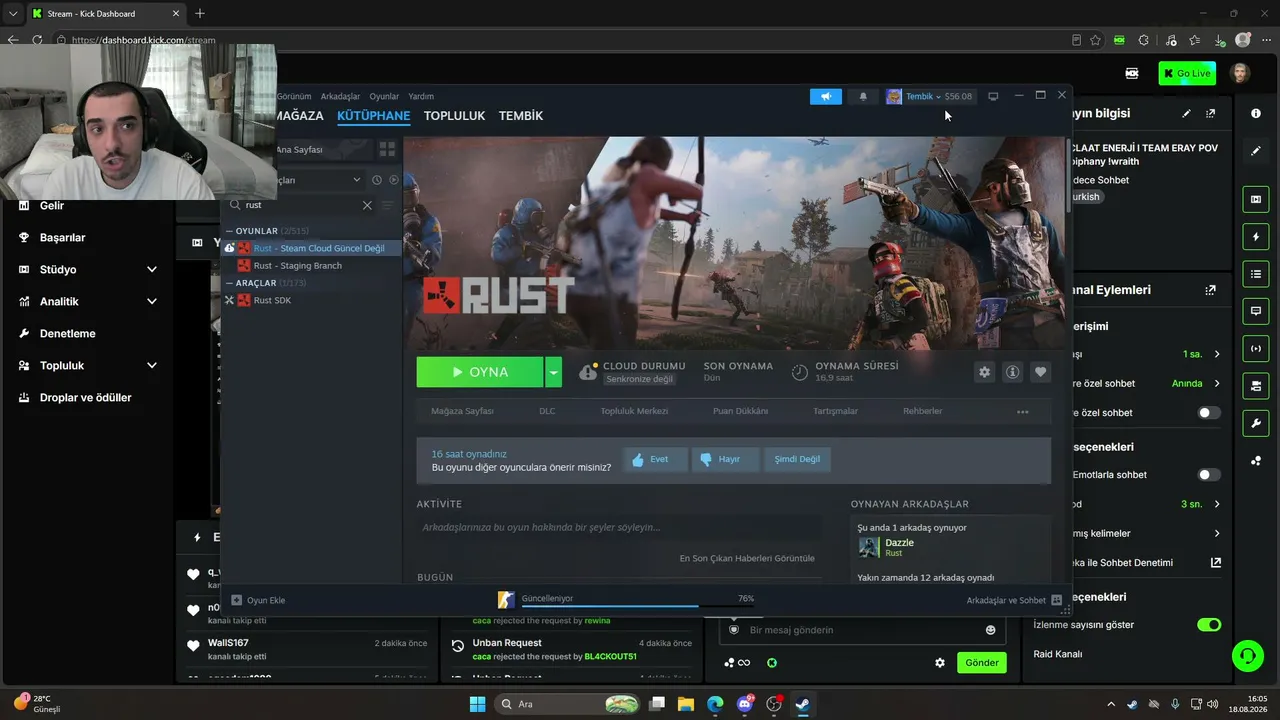Screen dimensions: 1280x720
Task: Open Kick support headset button
Action: click(1247, 656)
